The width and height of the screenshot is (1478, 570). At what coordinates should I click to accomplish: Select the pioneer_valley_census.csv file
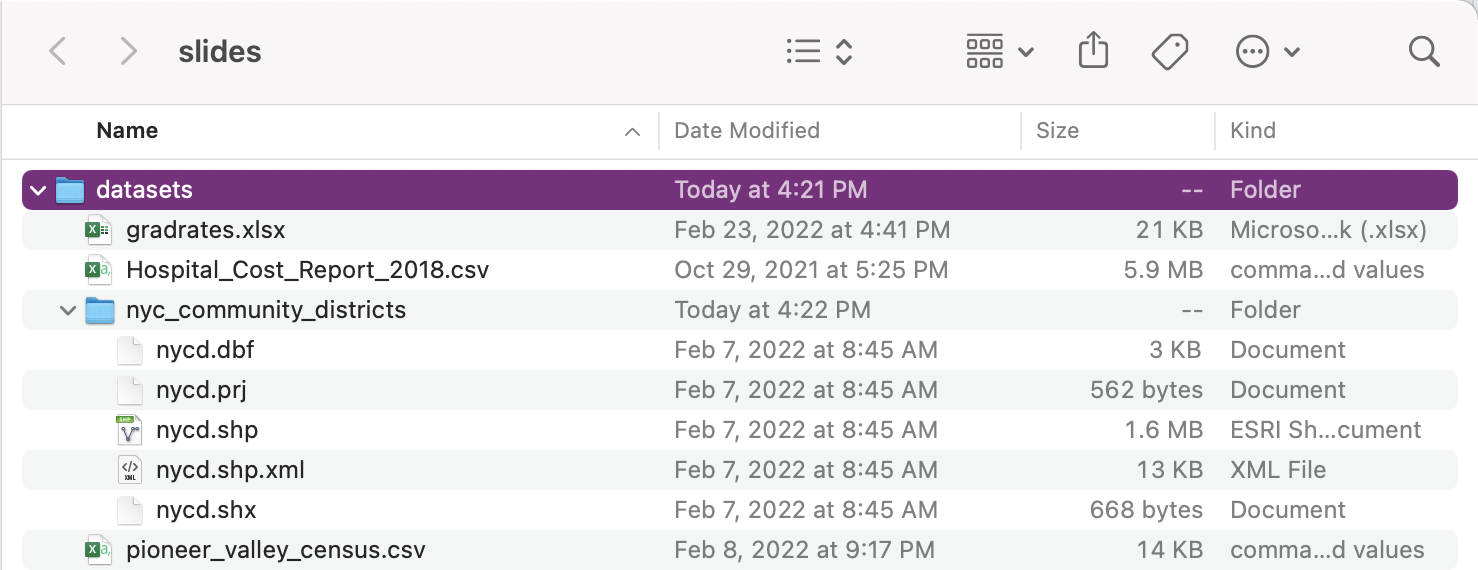[275, 550]
